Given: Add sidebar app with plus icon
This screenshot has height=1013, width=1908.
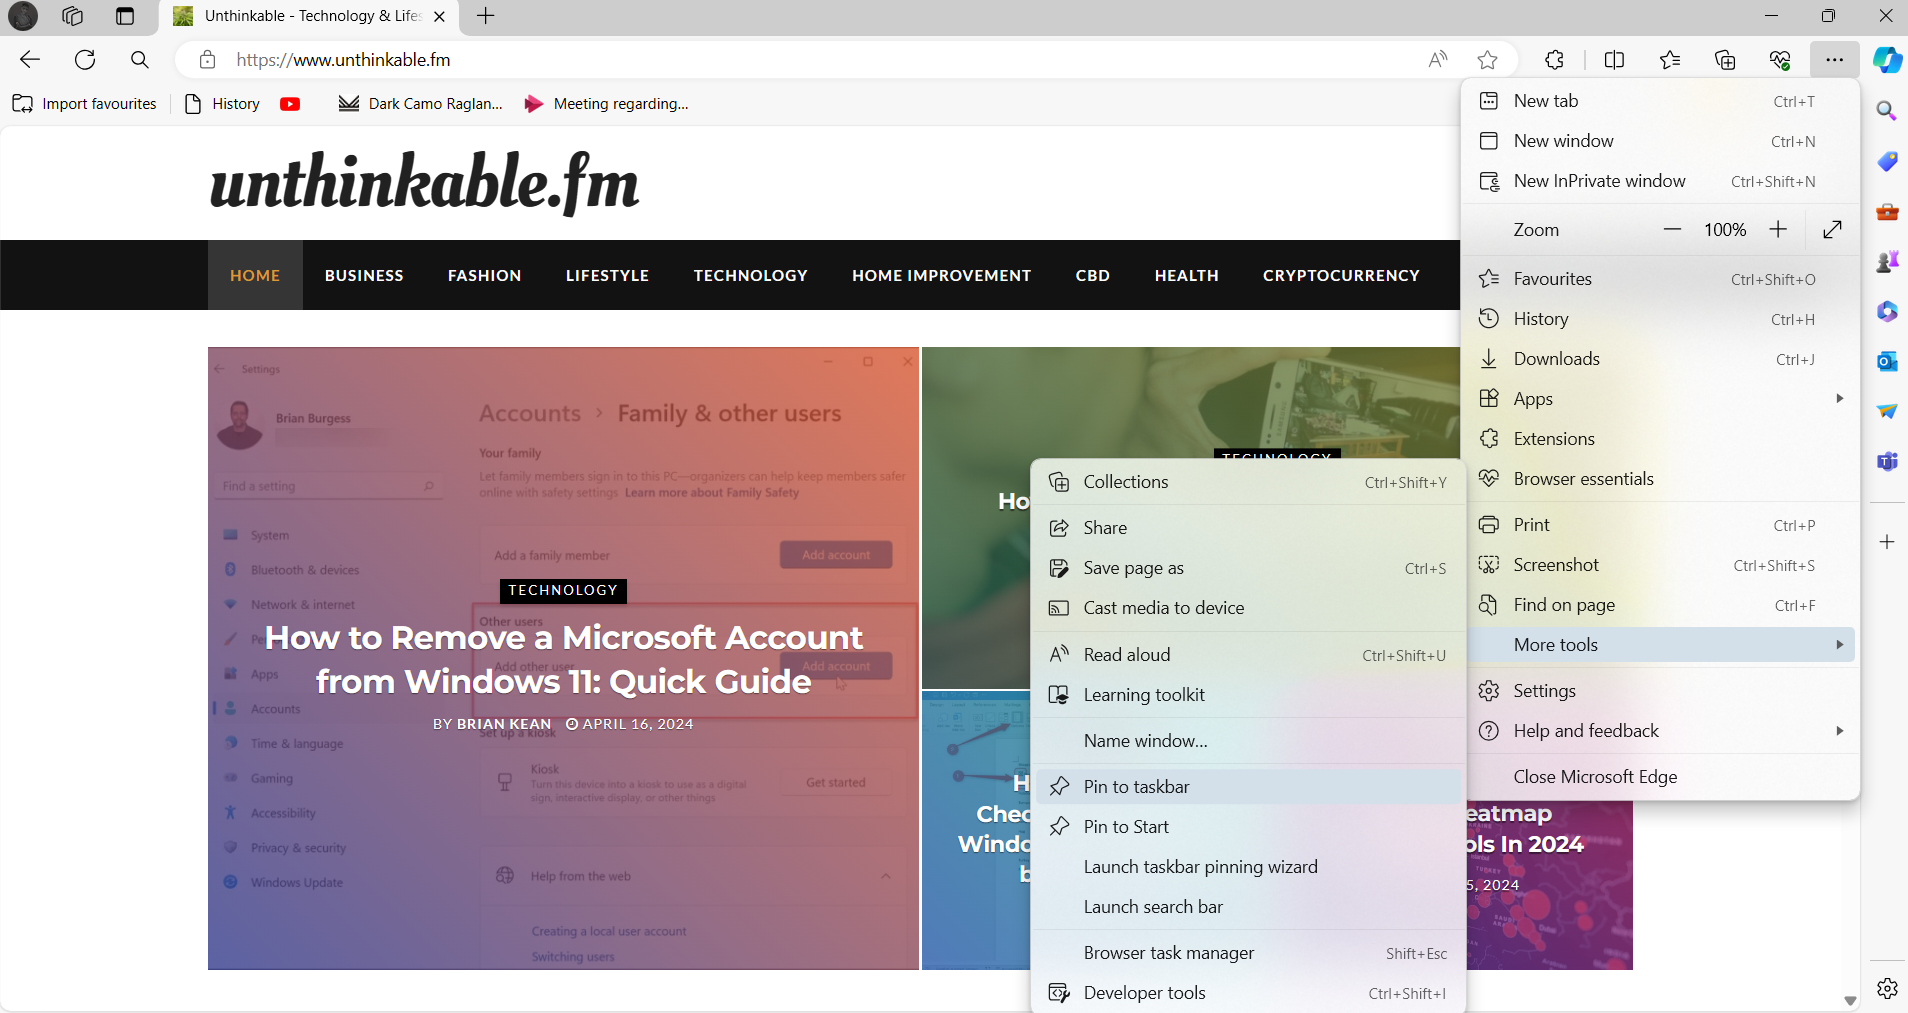Looking at the screenshot, I should tap(1887, 542).
